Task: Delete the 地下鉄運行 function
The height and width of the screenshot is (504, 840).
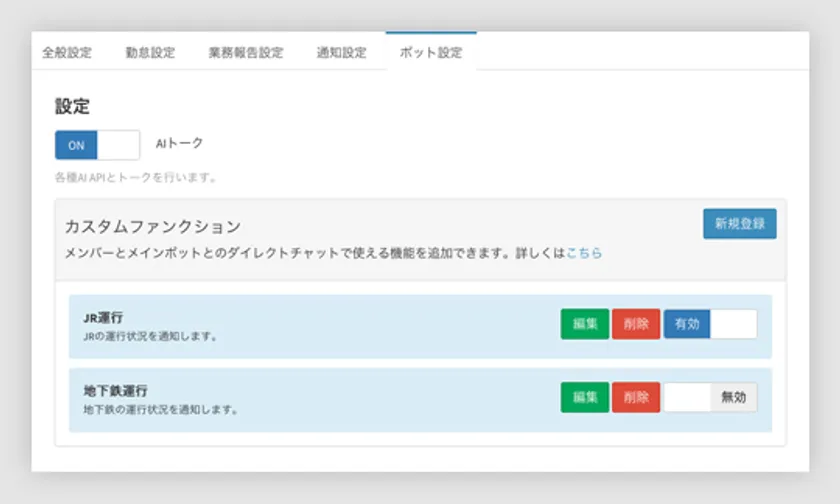Action: pyautogui.click(x=636, y=397)
